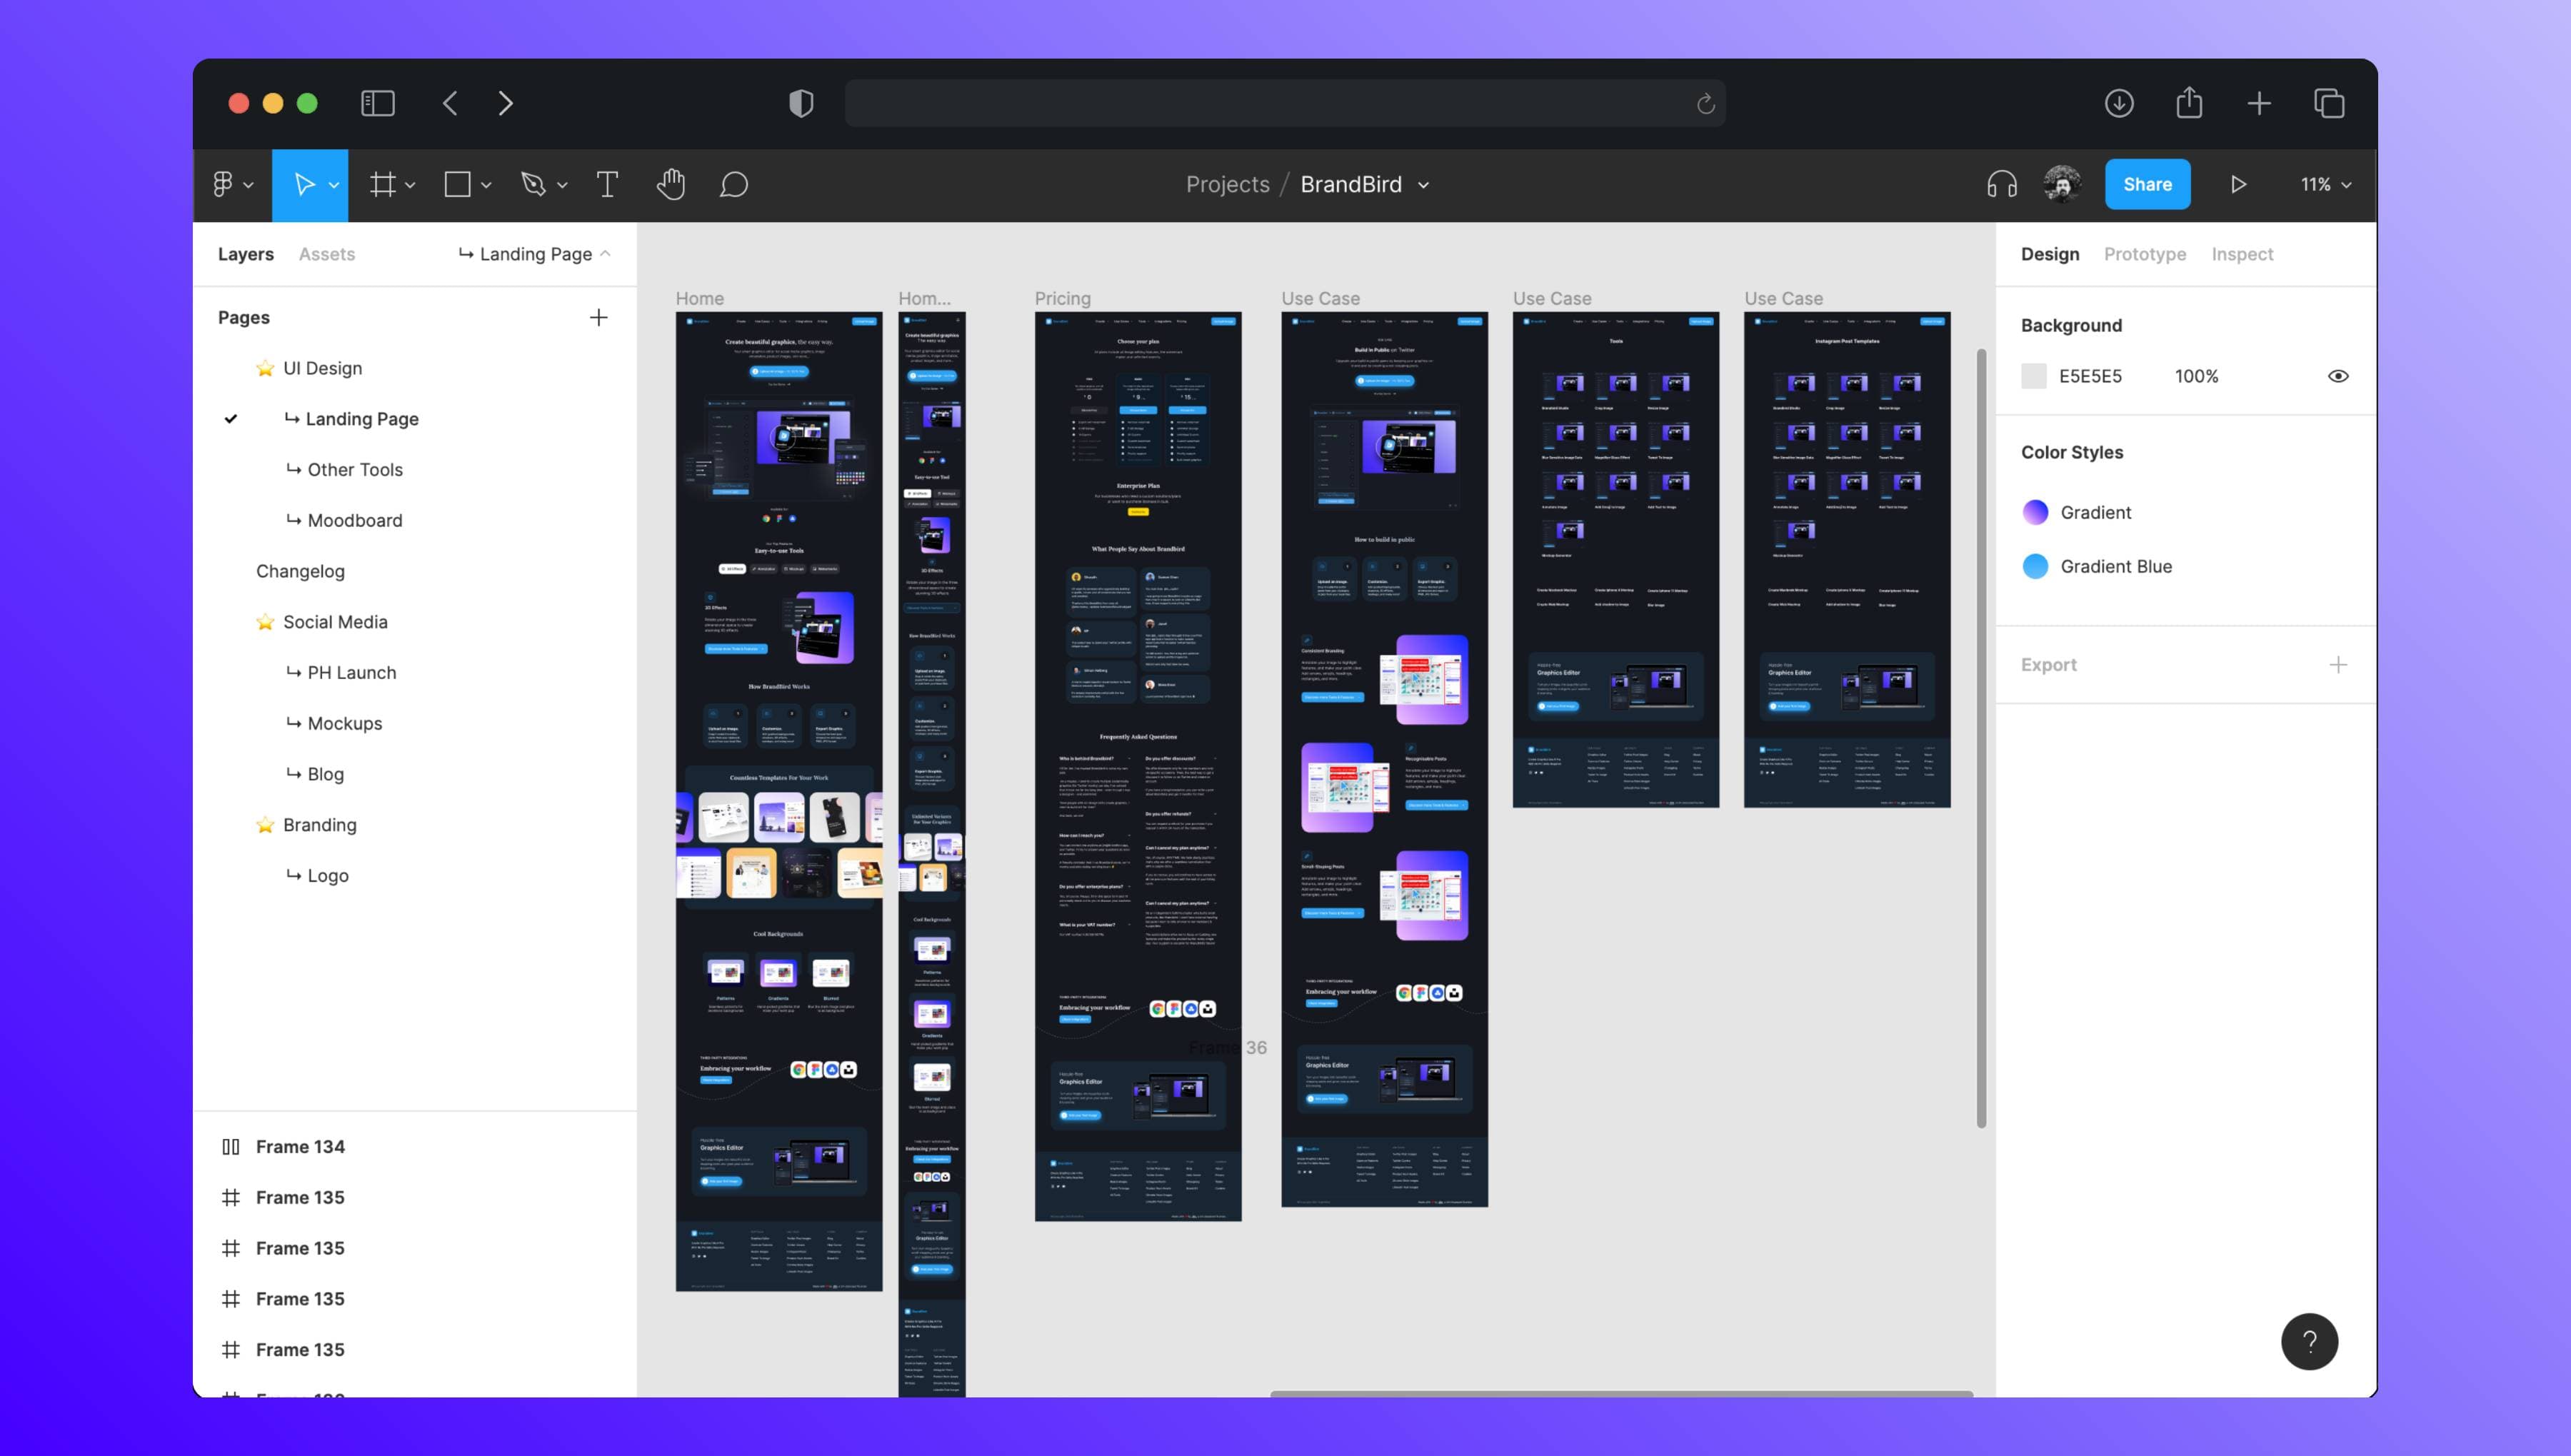Select the Pen tool
The image size is (2571, 1456).
click(x=533, y=184)
